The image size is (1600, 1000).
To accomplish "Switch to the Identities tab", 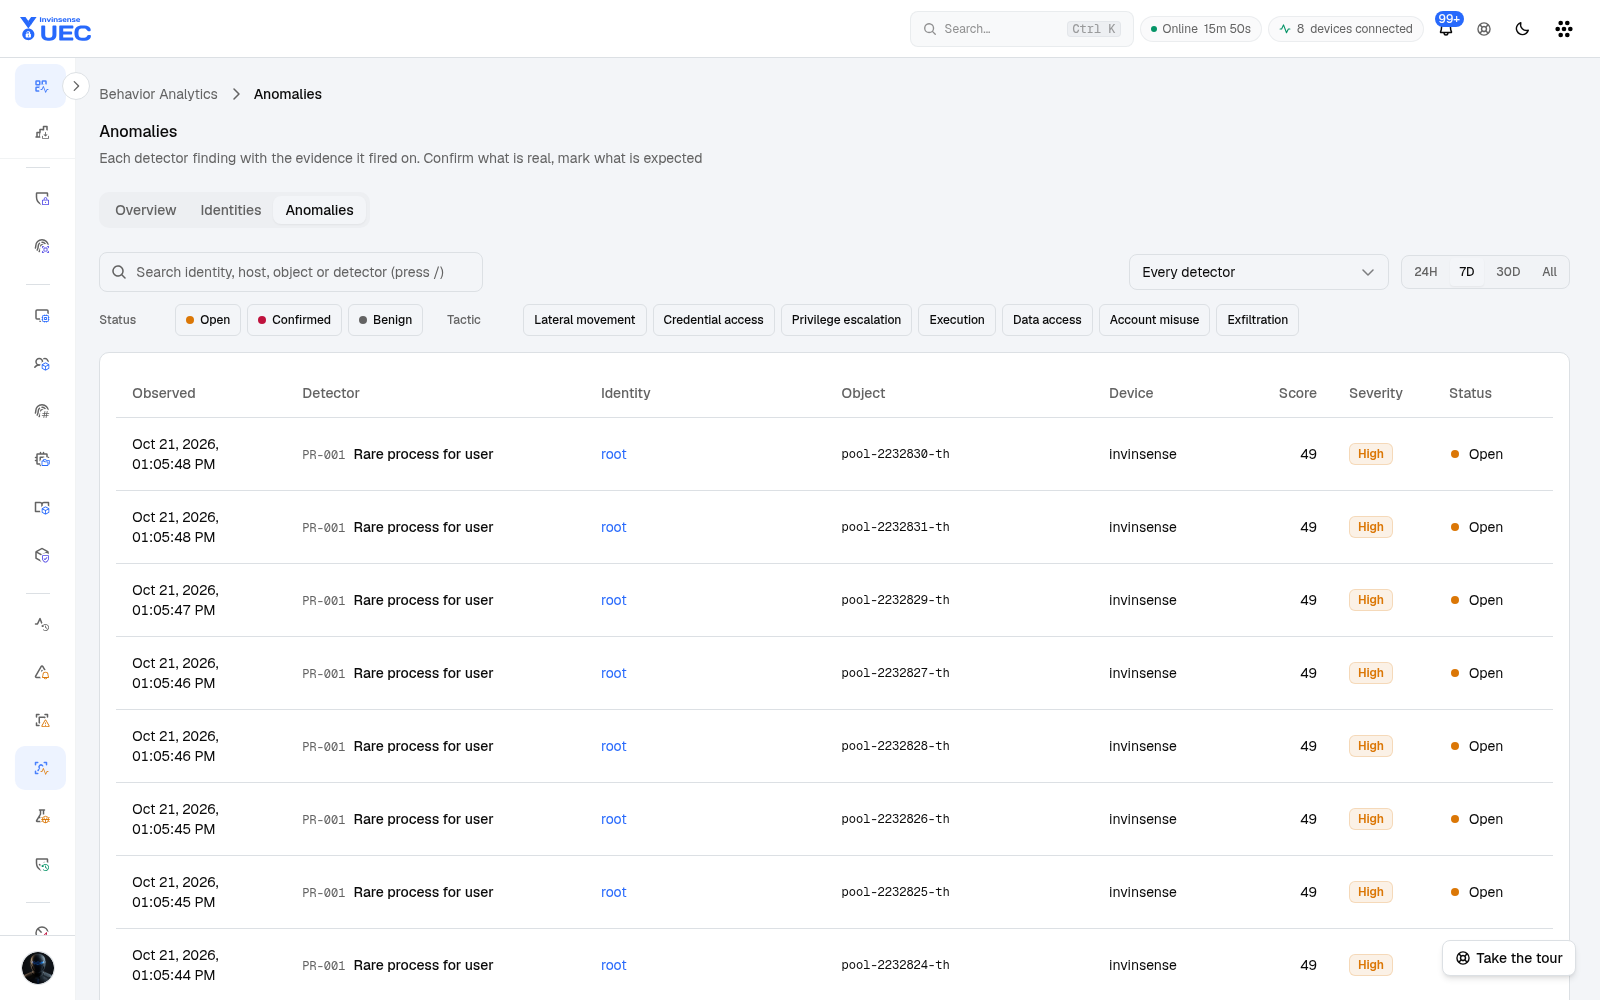I will point(230,210).
